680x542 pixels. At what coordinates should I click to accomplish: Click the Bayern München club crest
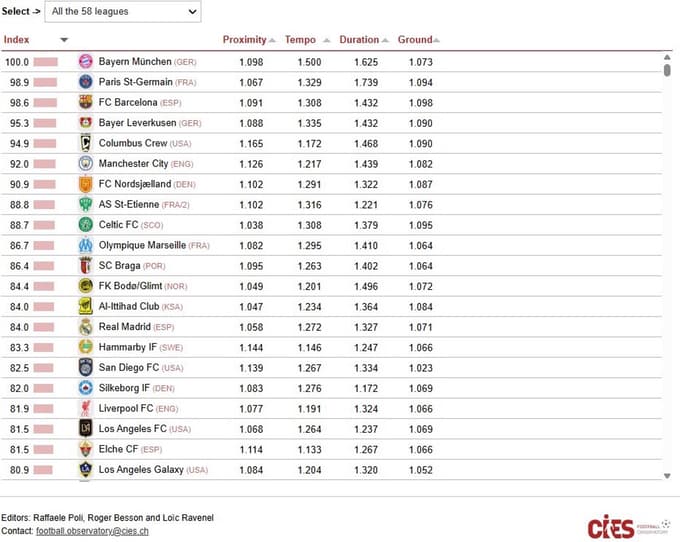pos(86,62)
